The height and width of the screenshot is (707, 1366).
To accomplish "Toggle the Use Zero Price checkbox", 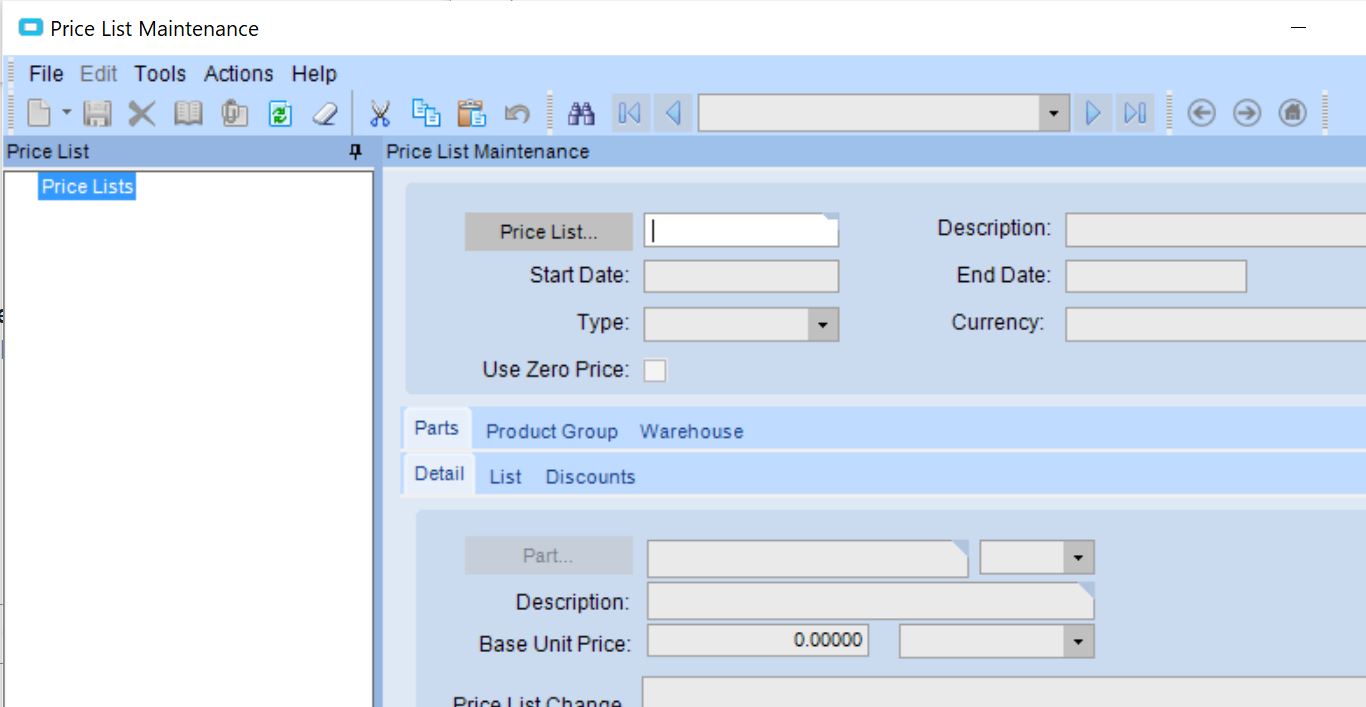I will [x=654, y=371].
